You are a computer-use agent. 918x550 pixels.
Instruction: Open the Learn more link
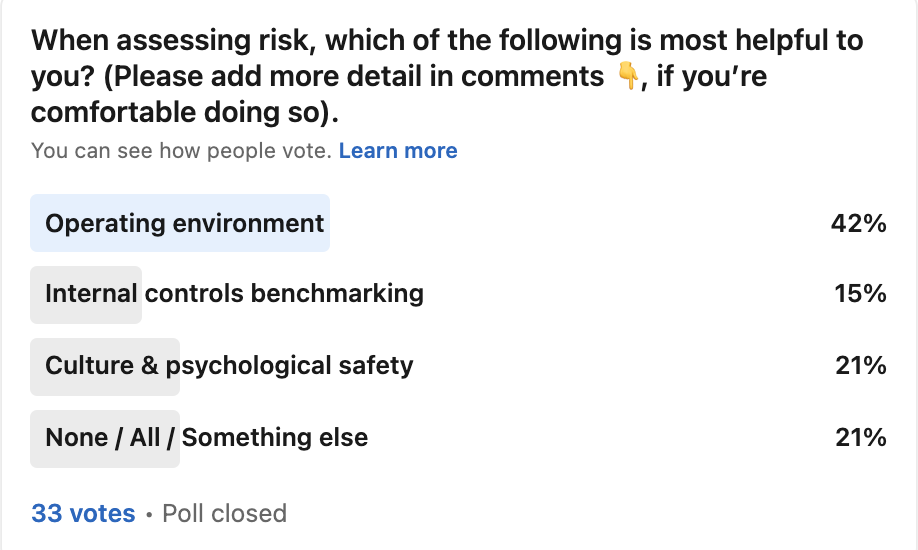click(x=398, y=151)
